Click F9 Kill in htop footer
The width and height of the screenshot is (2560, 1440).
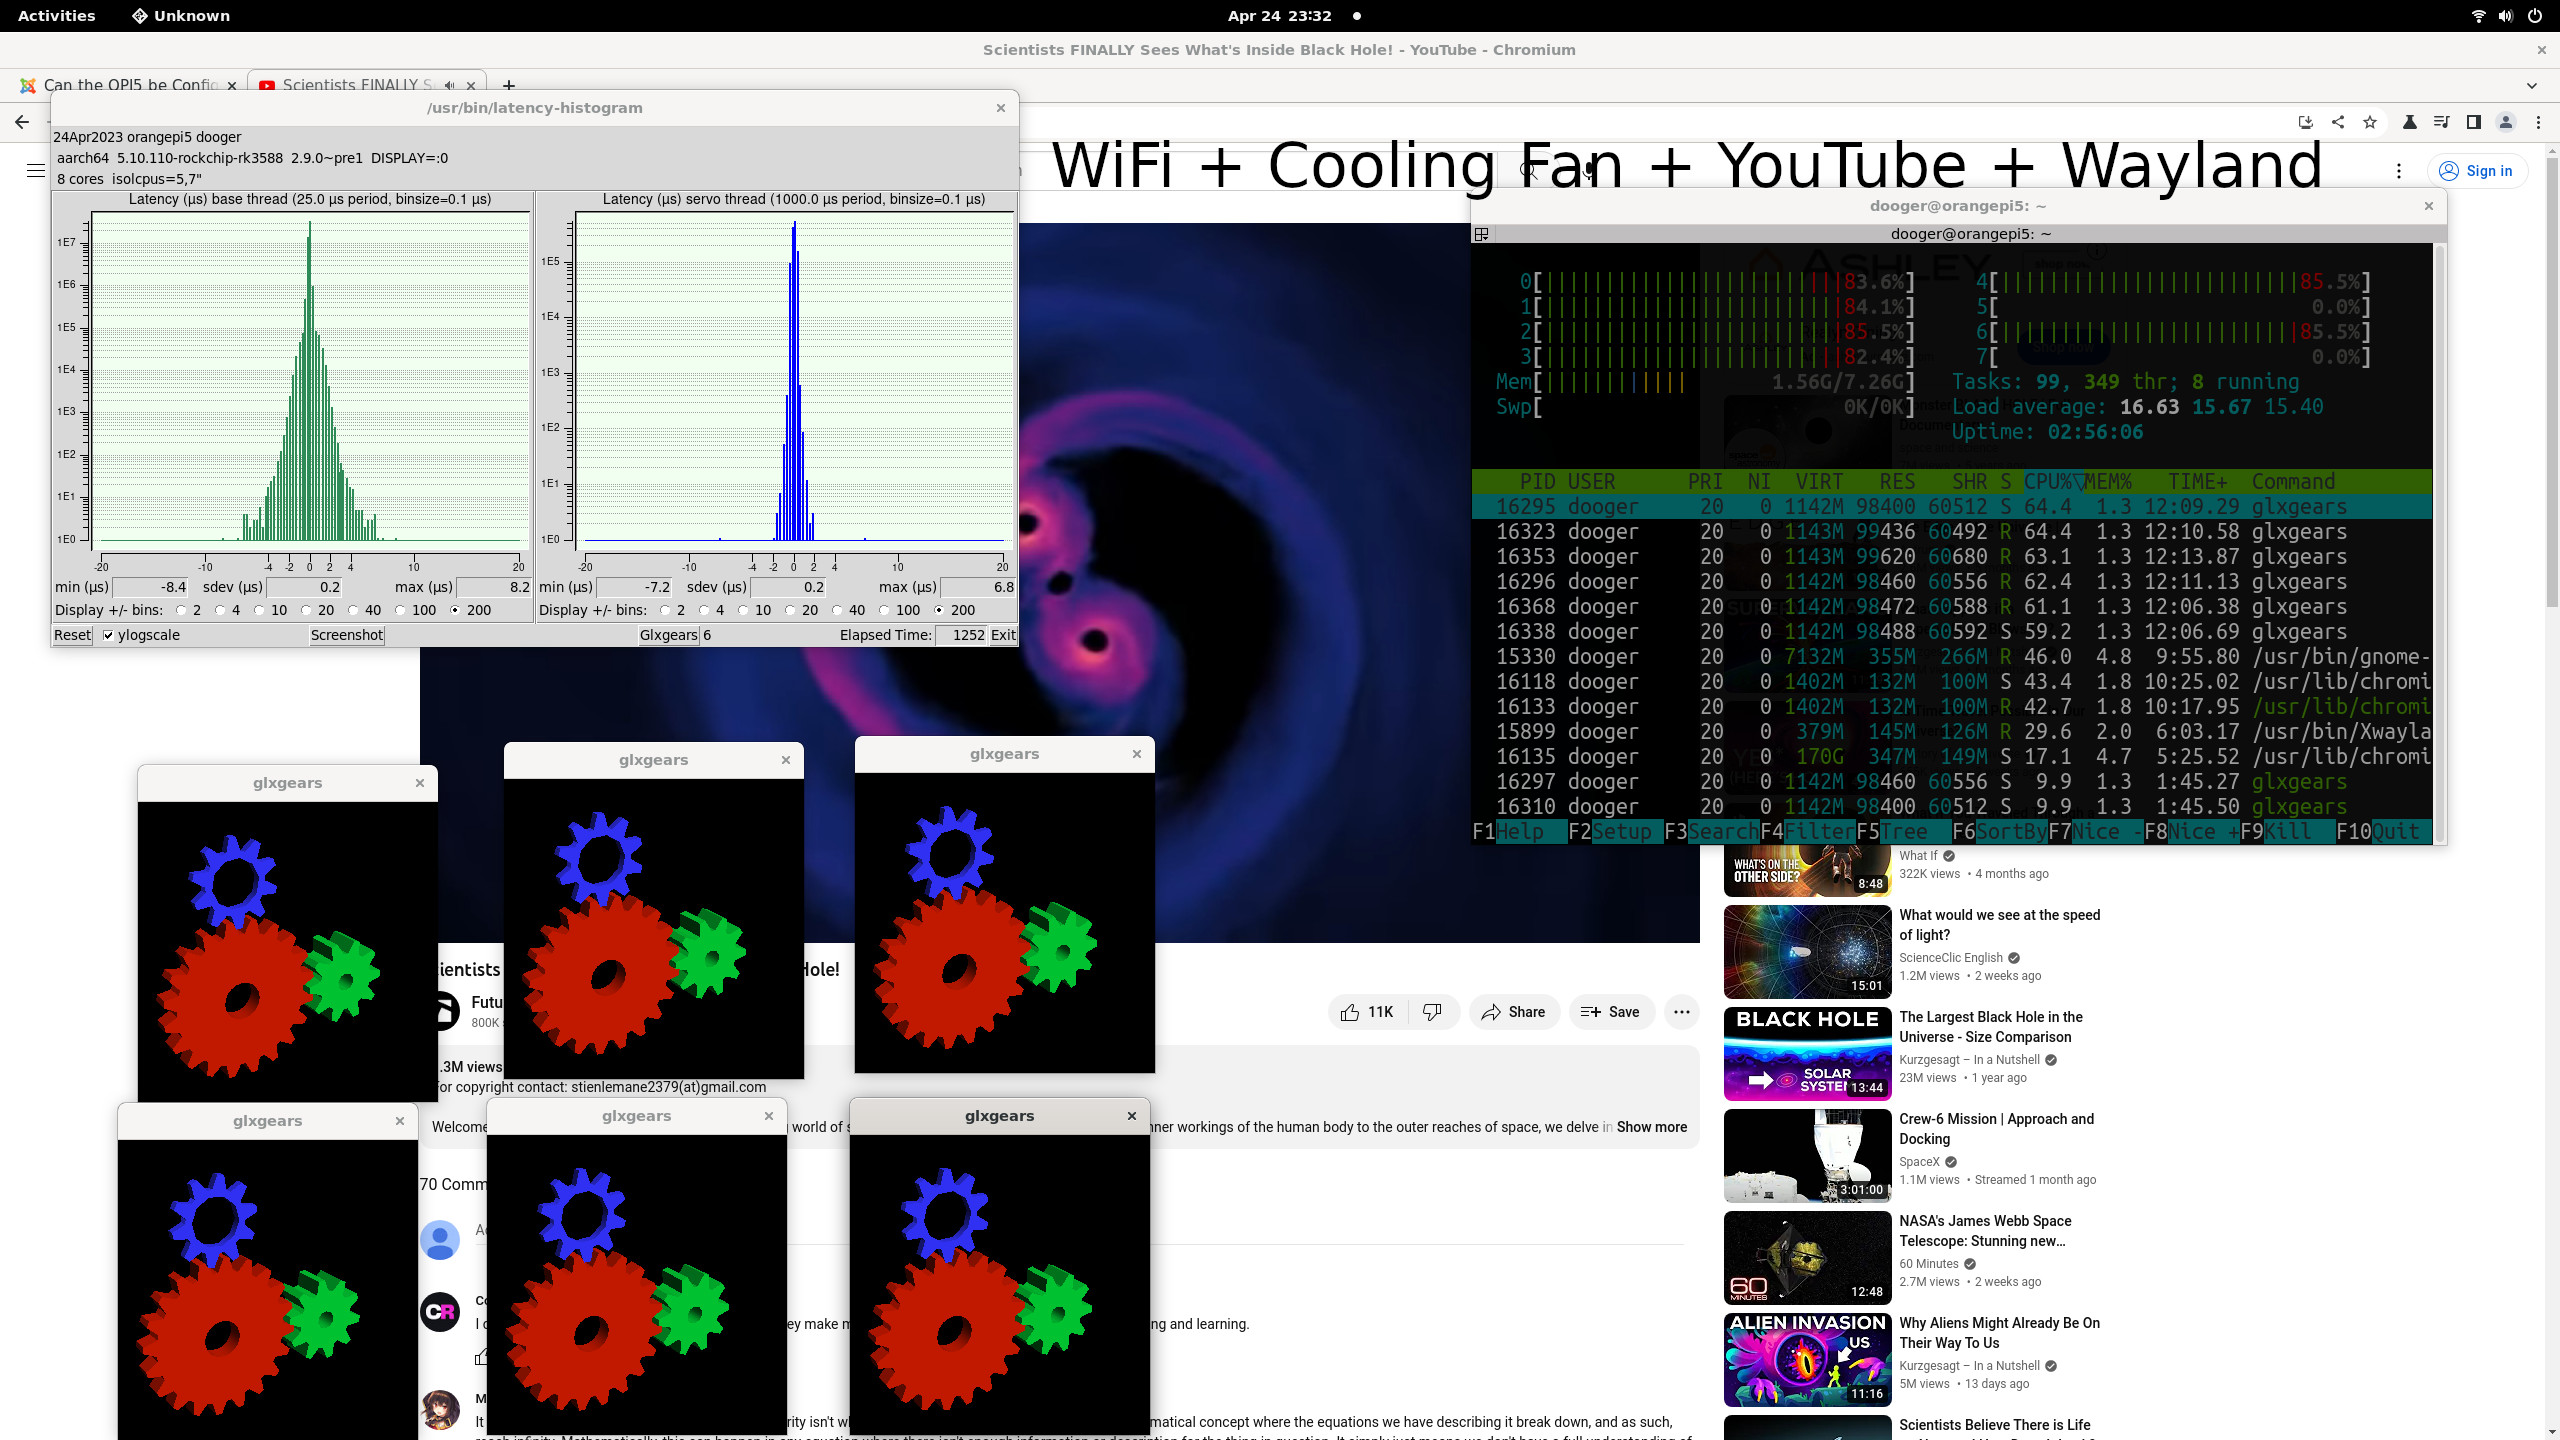(2288, 831)
